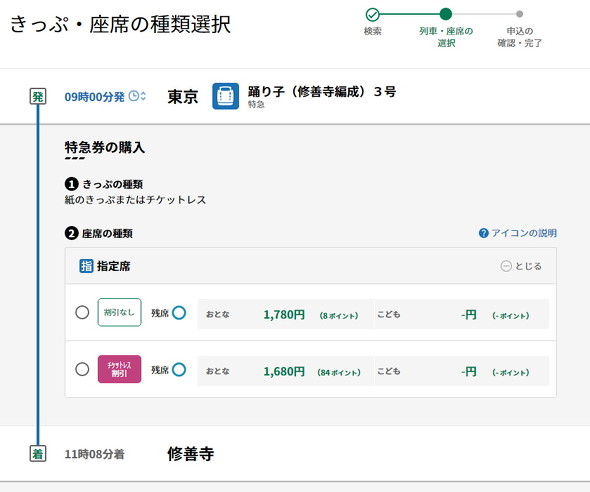
Task: Click the up-down arrows beside departure clock
Action: tap(143, 96)
